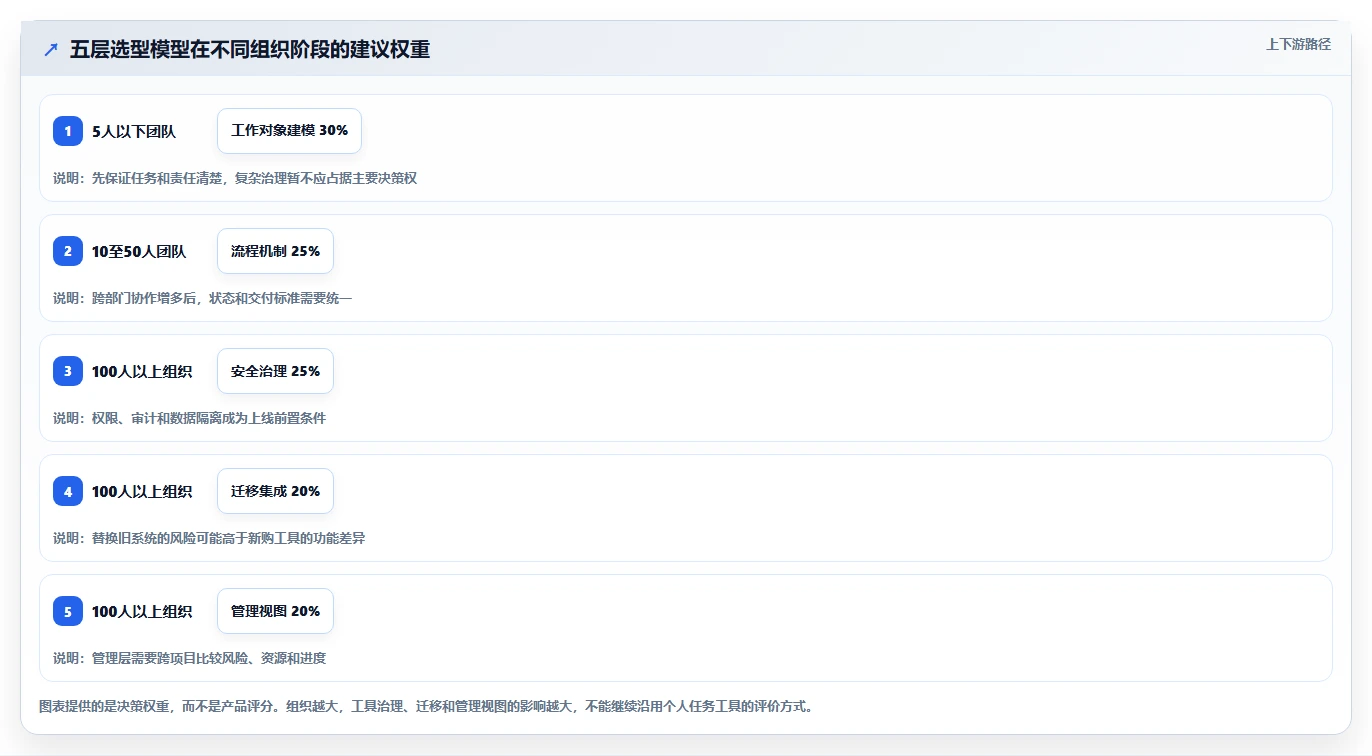Select the 工作对象建模 30% chip
The height and width of the screenshot is (756, 1372).
(289, 131)
